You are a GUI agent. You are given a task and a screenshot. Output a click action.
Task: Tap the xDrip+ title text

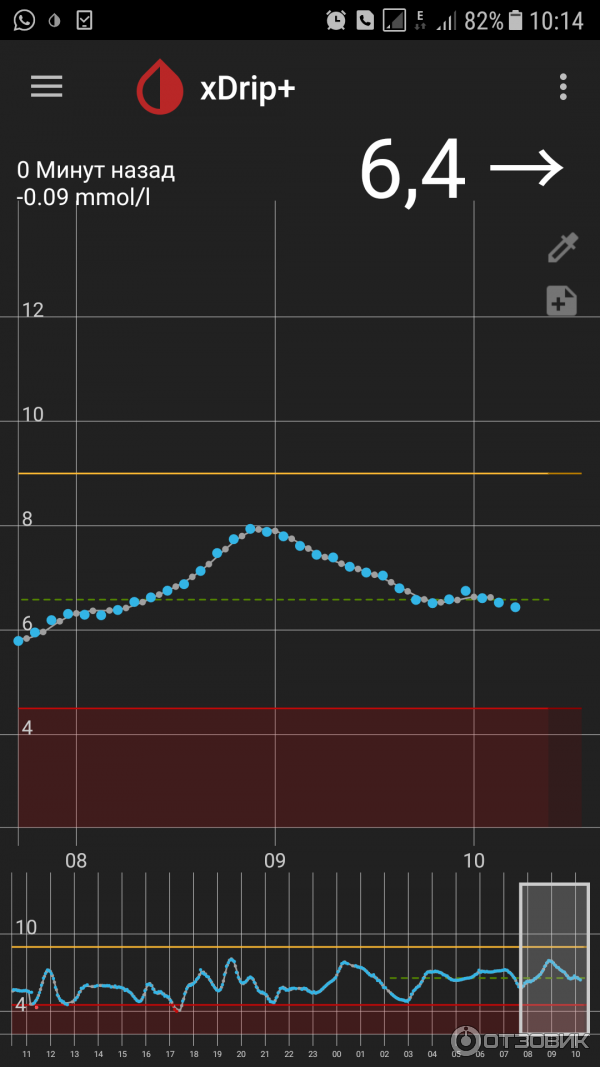pyautogui.click(x=247, y=88)
